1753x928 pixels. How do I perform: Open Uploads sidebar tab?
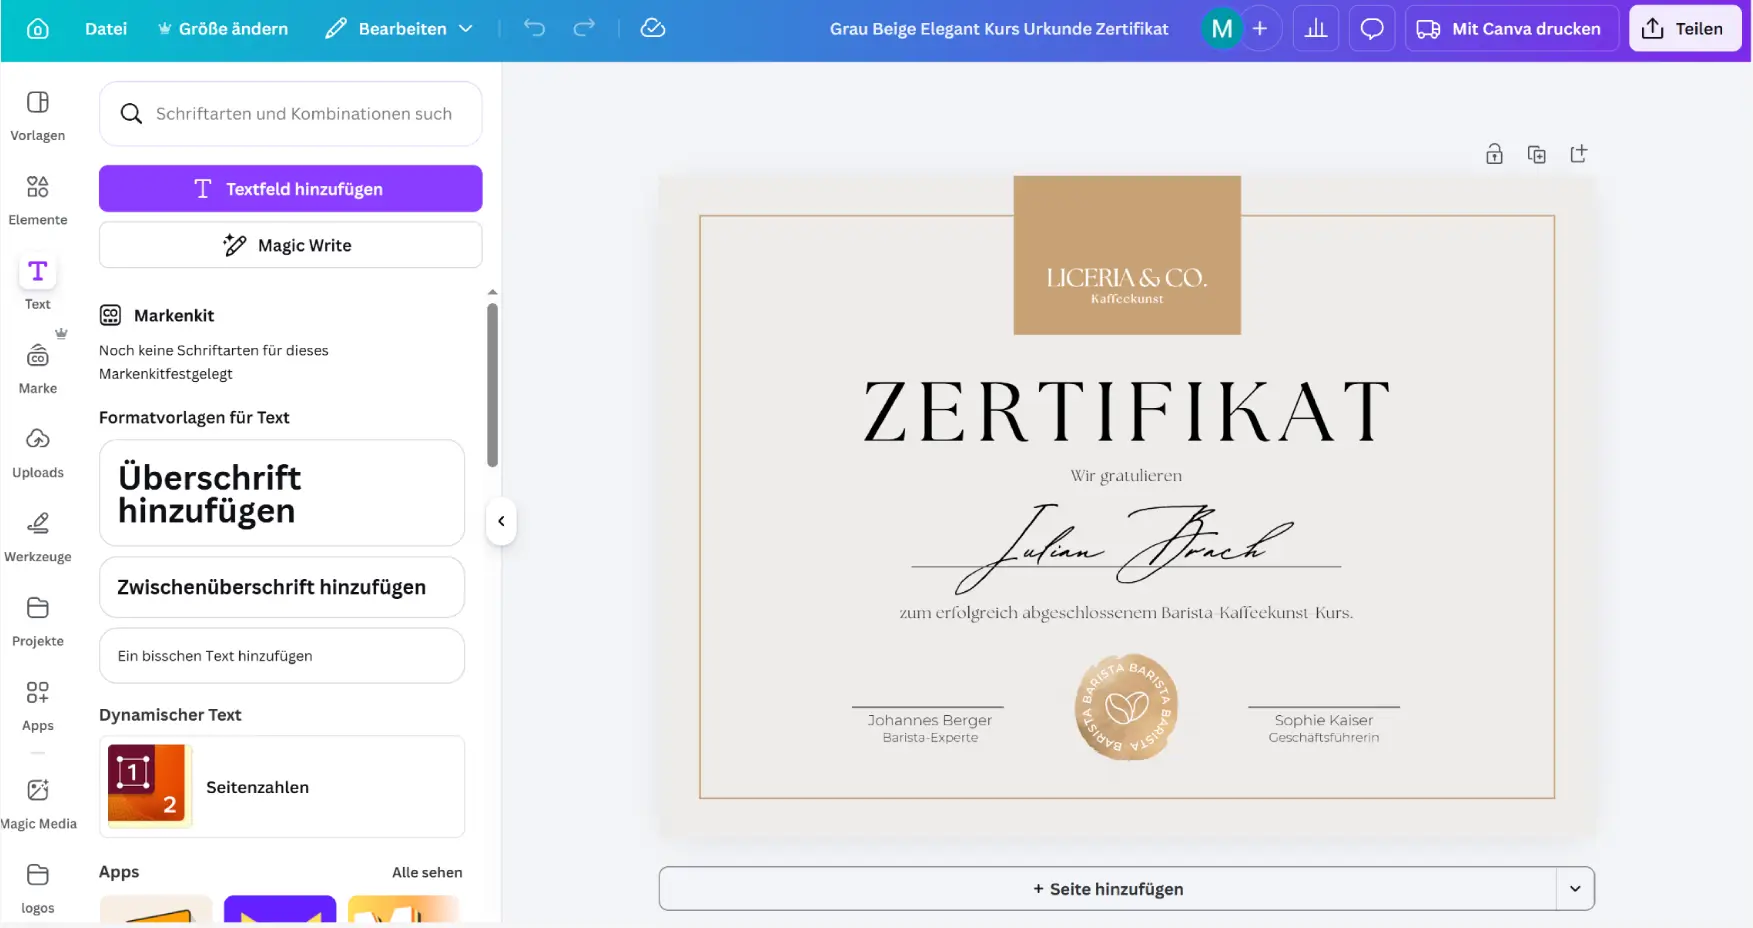pos(38,452)
